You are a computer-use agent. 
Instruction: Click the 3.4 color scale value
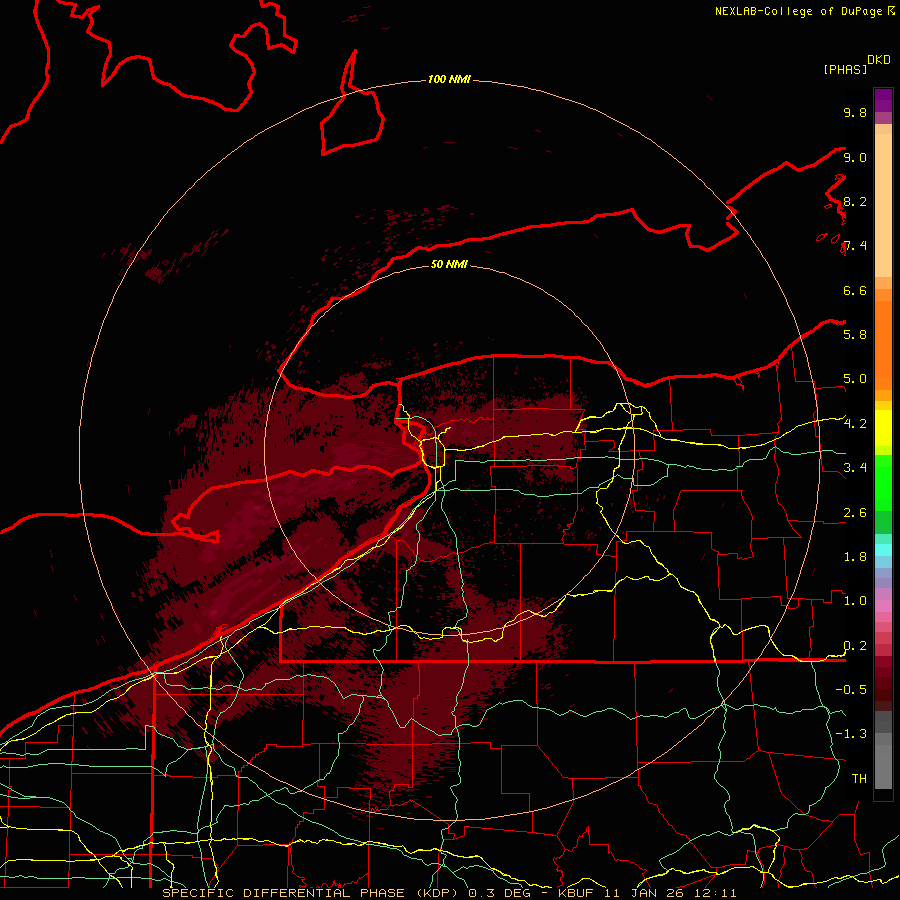855,468
